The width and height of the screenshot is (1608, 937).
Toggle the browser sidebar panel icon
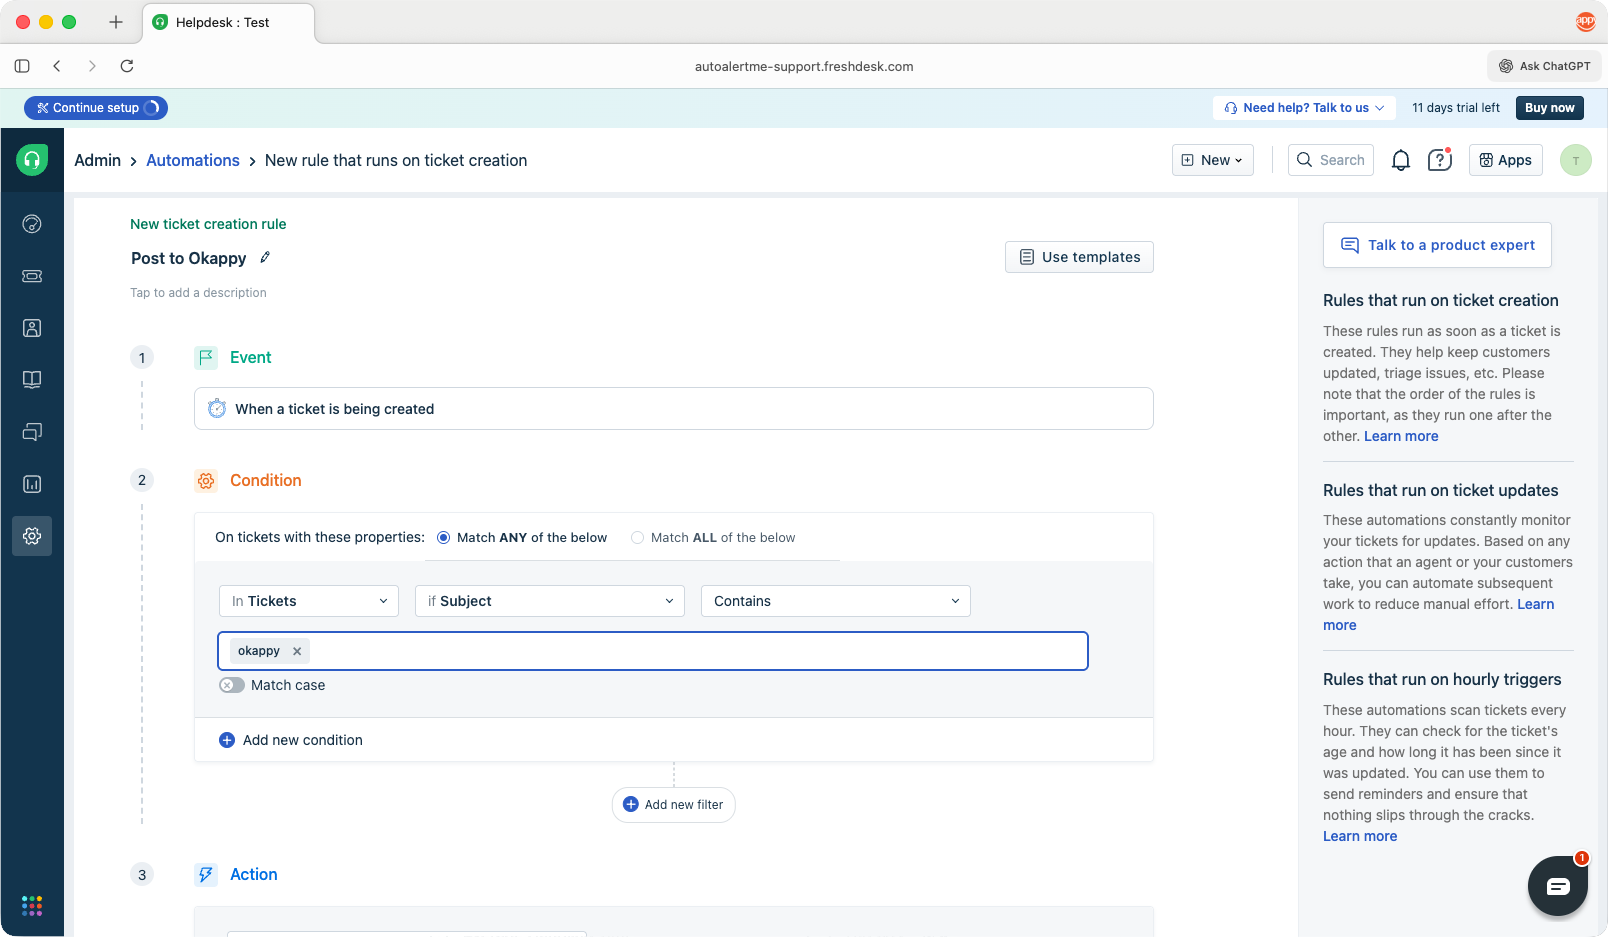(22, 66)
